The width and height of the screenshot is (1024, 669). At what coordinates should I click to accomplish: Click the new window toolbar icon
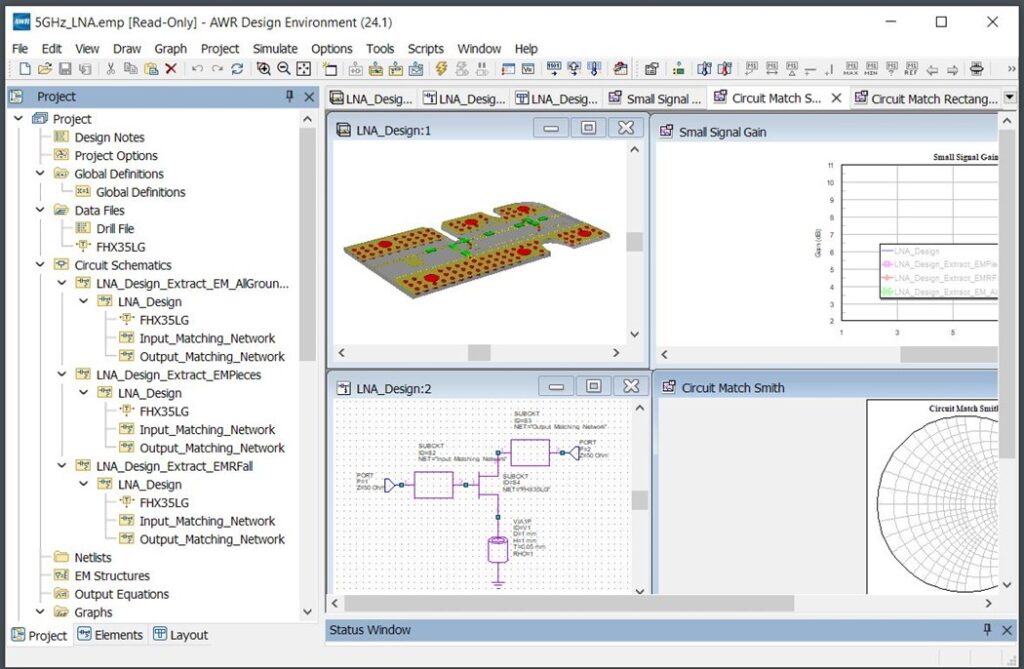point(330,69)
